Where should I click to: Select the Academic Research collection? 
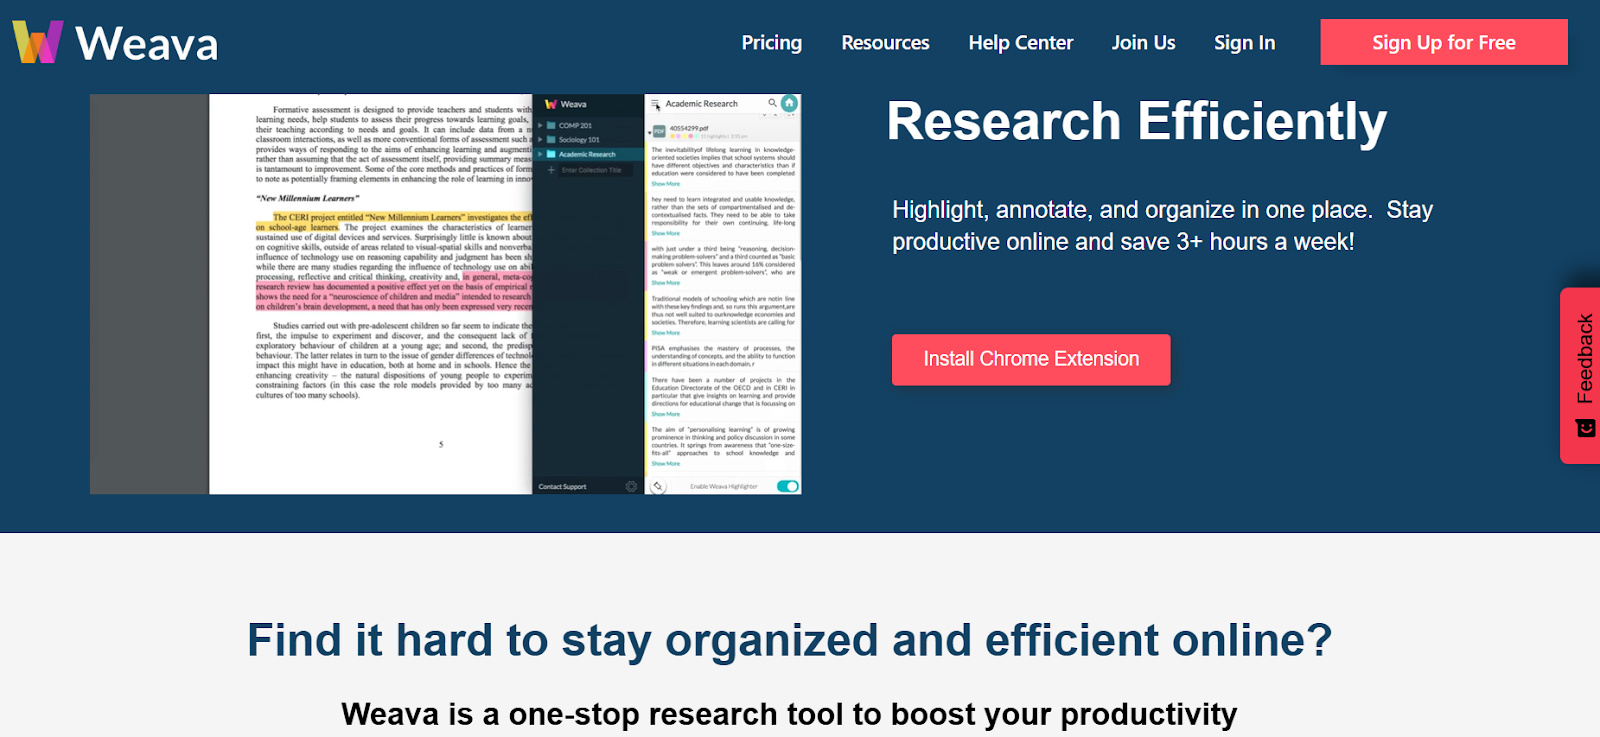(587, 154)
